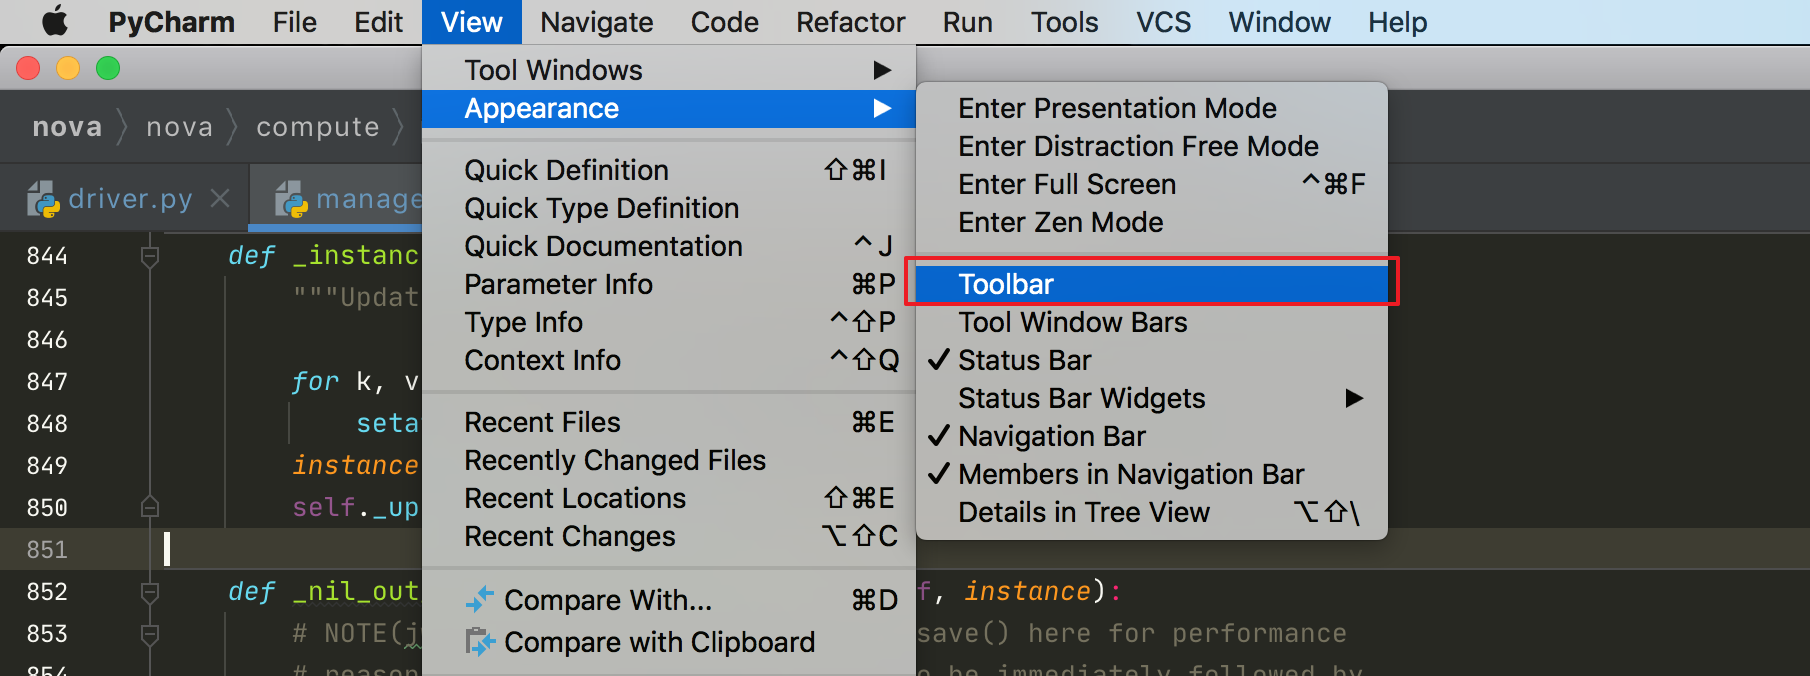The height and width of the screenshot is (676, 1810).
Task: Open the Apple menu
Action: [55, 21]
